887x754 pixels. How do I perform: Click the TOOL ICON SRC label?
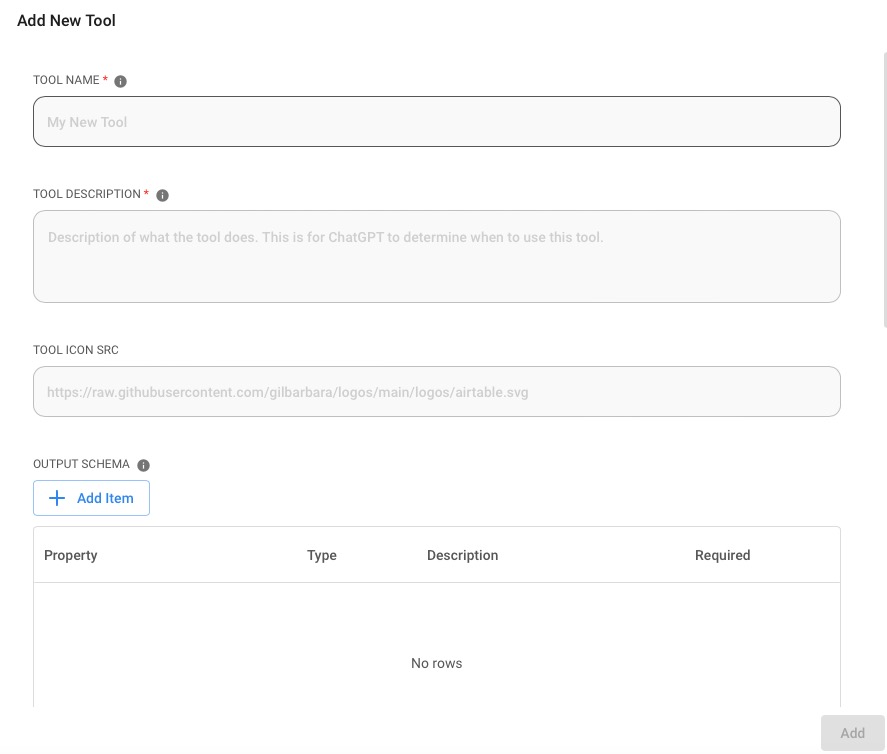coord(75,350)
